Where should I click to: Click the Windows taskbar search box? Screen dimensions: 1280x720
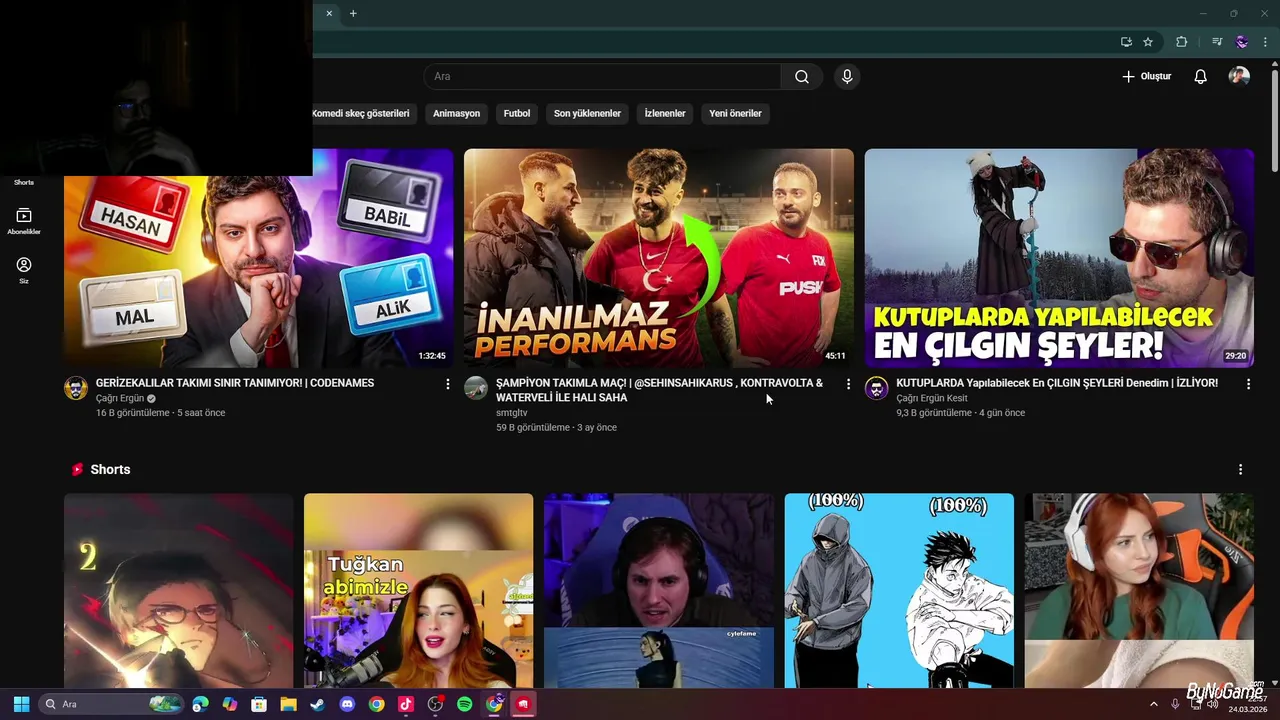tap(112, 704)
